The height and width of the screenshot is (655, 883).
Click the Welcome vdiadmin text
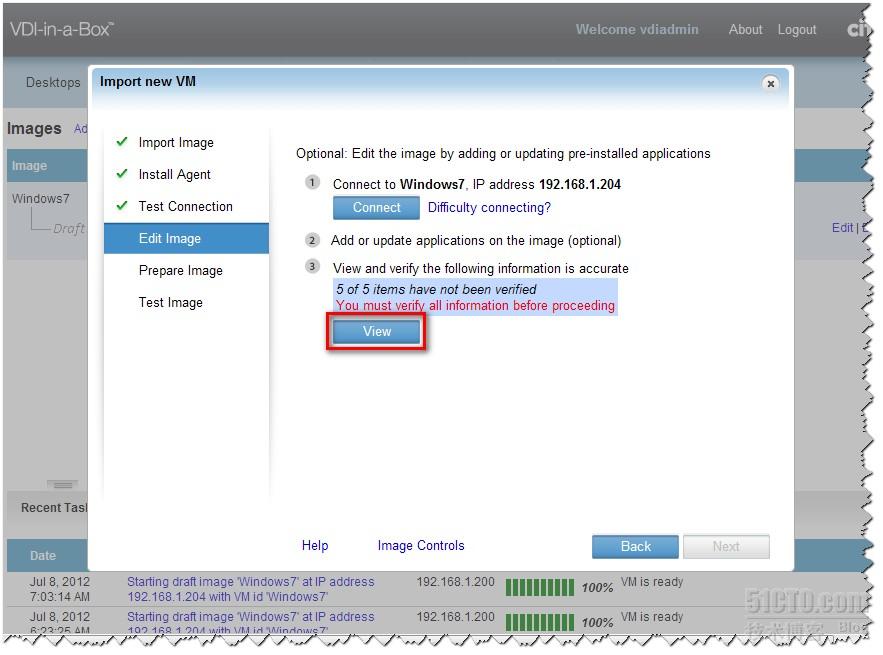pos(637,29)
